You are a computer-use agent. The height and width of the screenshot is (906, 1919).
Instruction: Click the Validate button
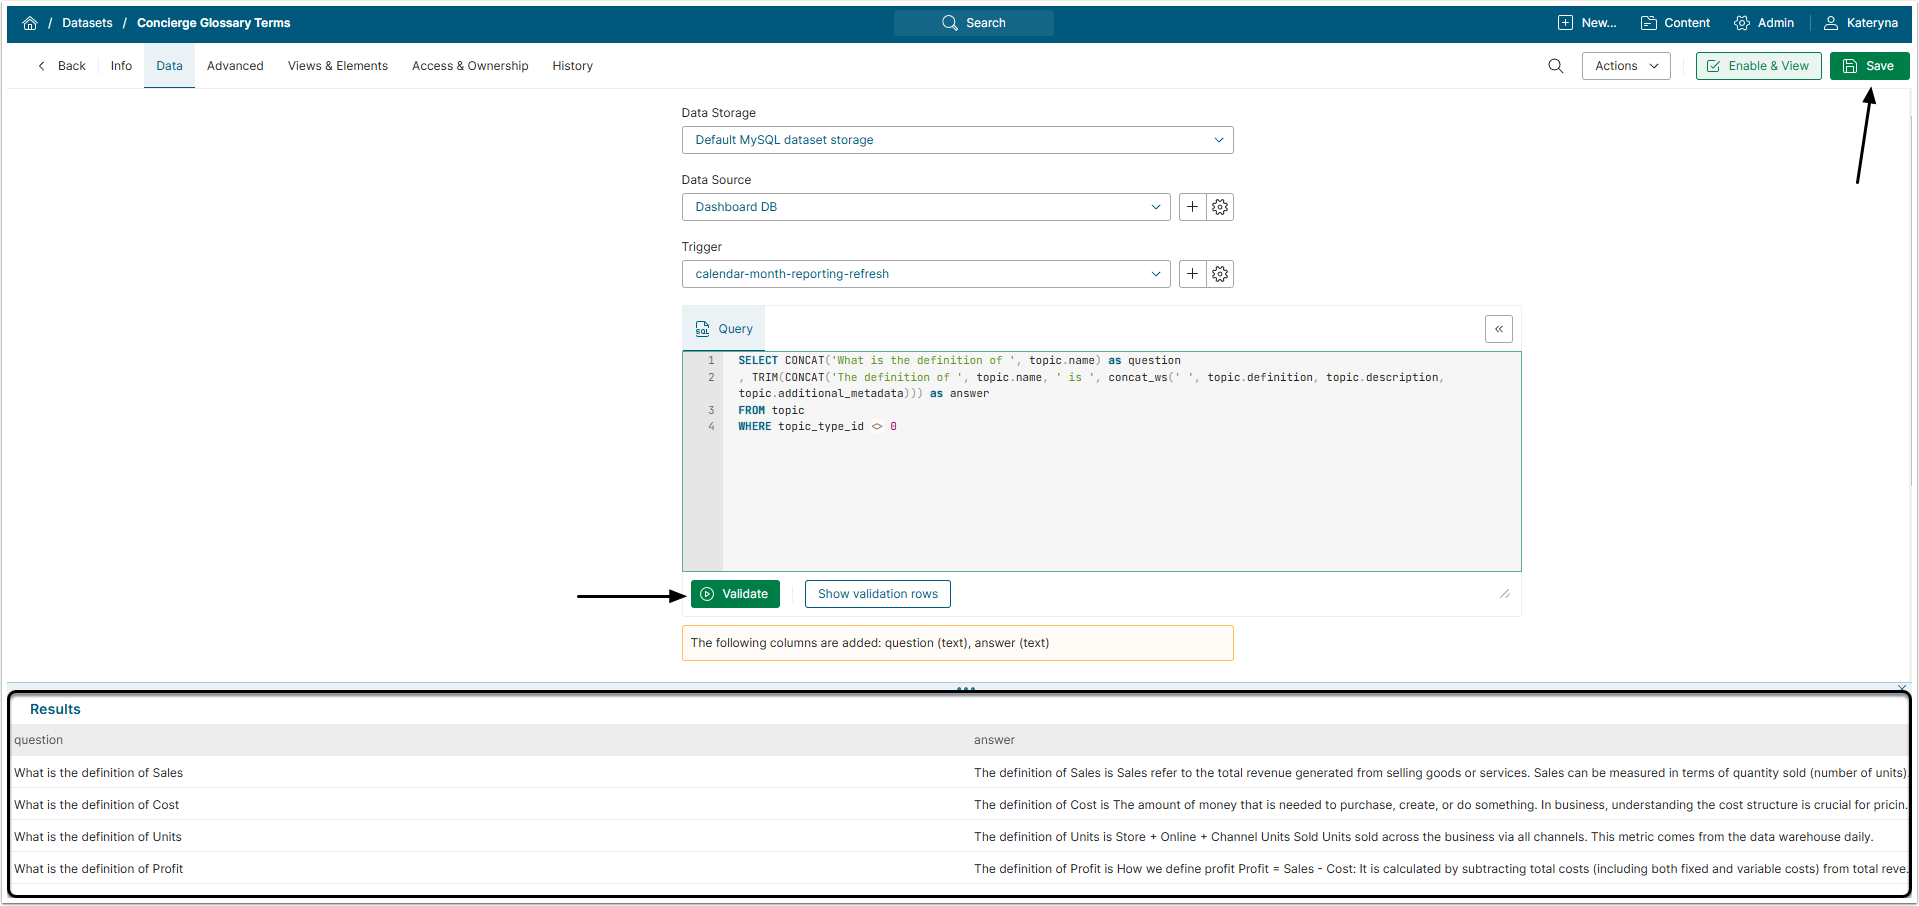(735, 594)
